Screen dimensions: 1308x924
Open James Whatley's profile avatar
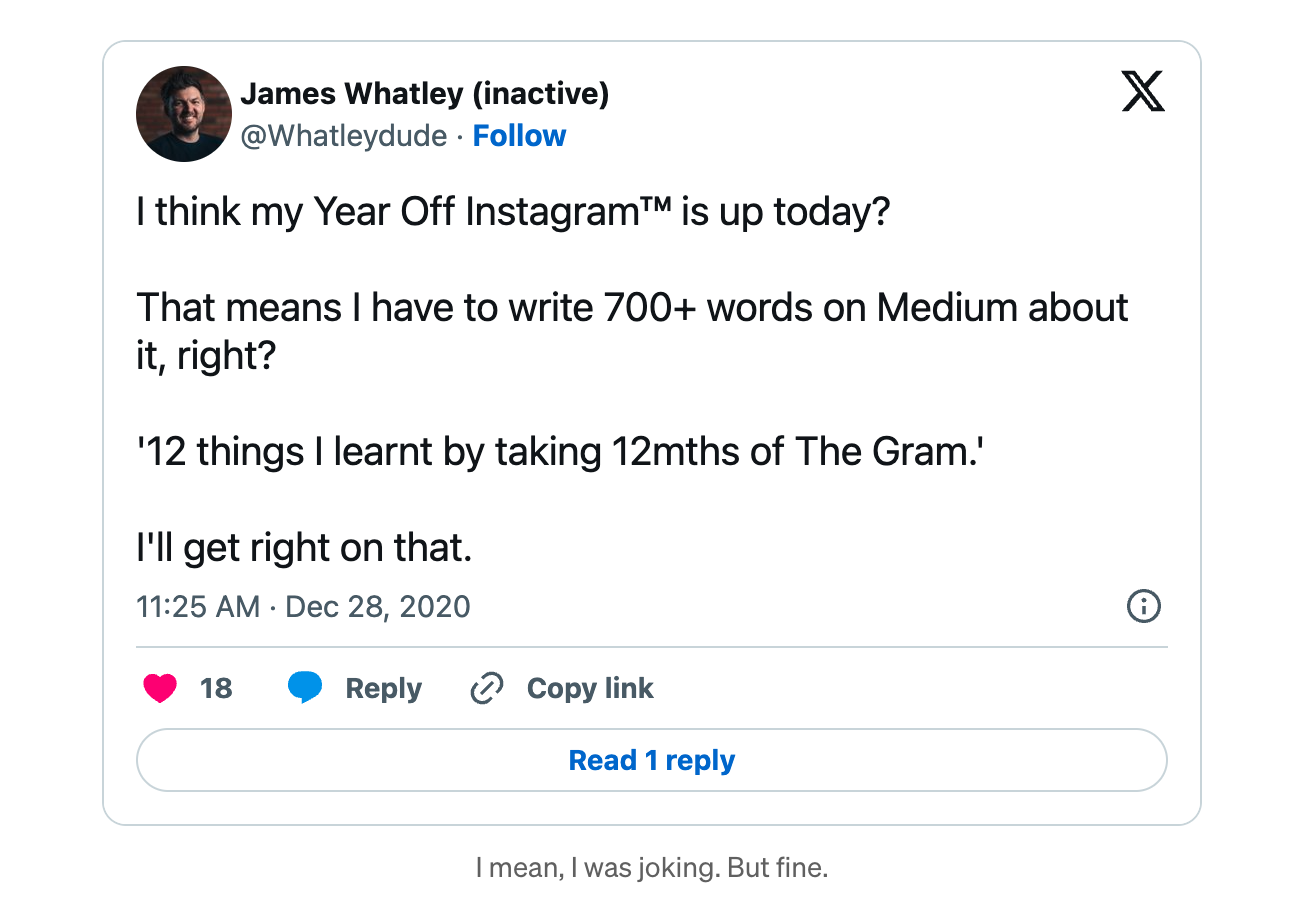pyautogui.click(x=184, y=114)
